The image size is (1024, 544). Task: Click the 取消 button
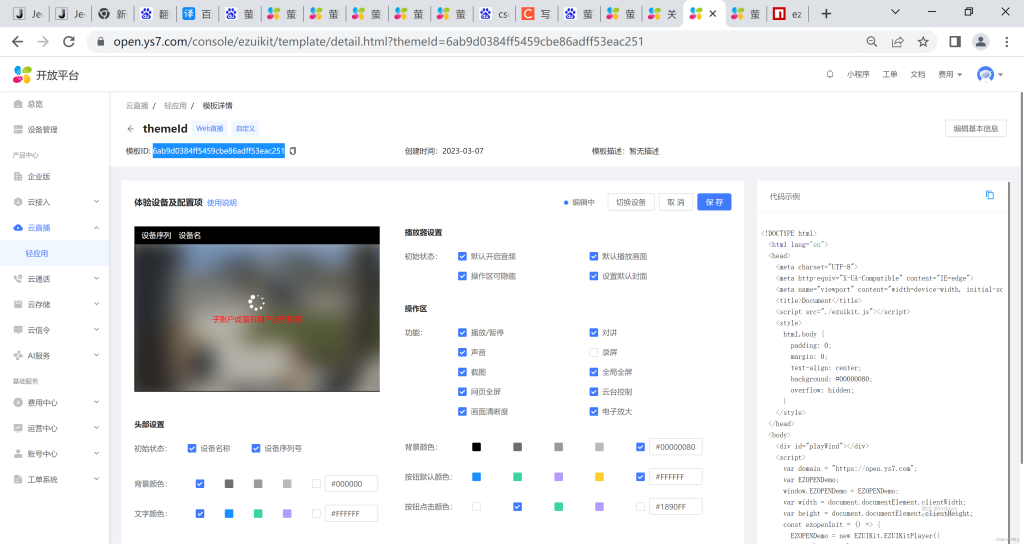[675, 202]
